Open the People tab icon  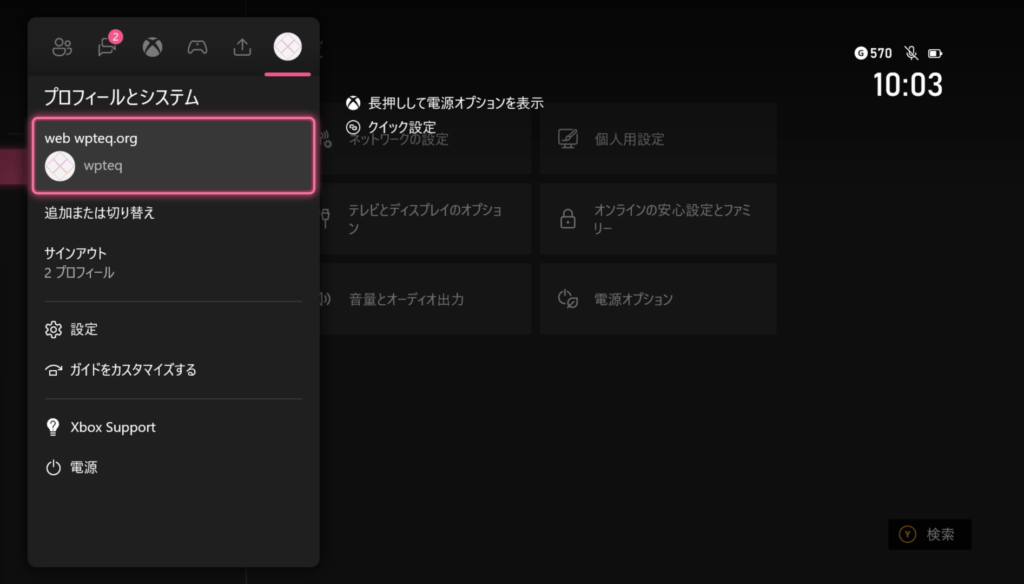click(62, 47)
